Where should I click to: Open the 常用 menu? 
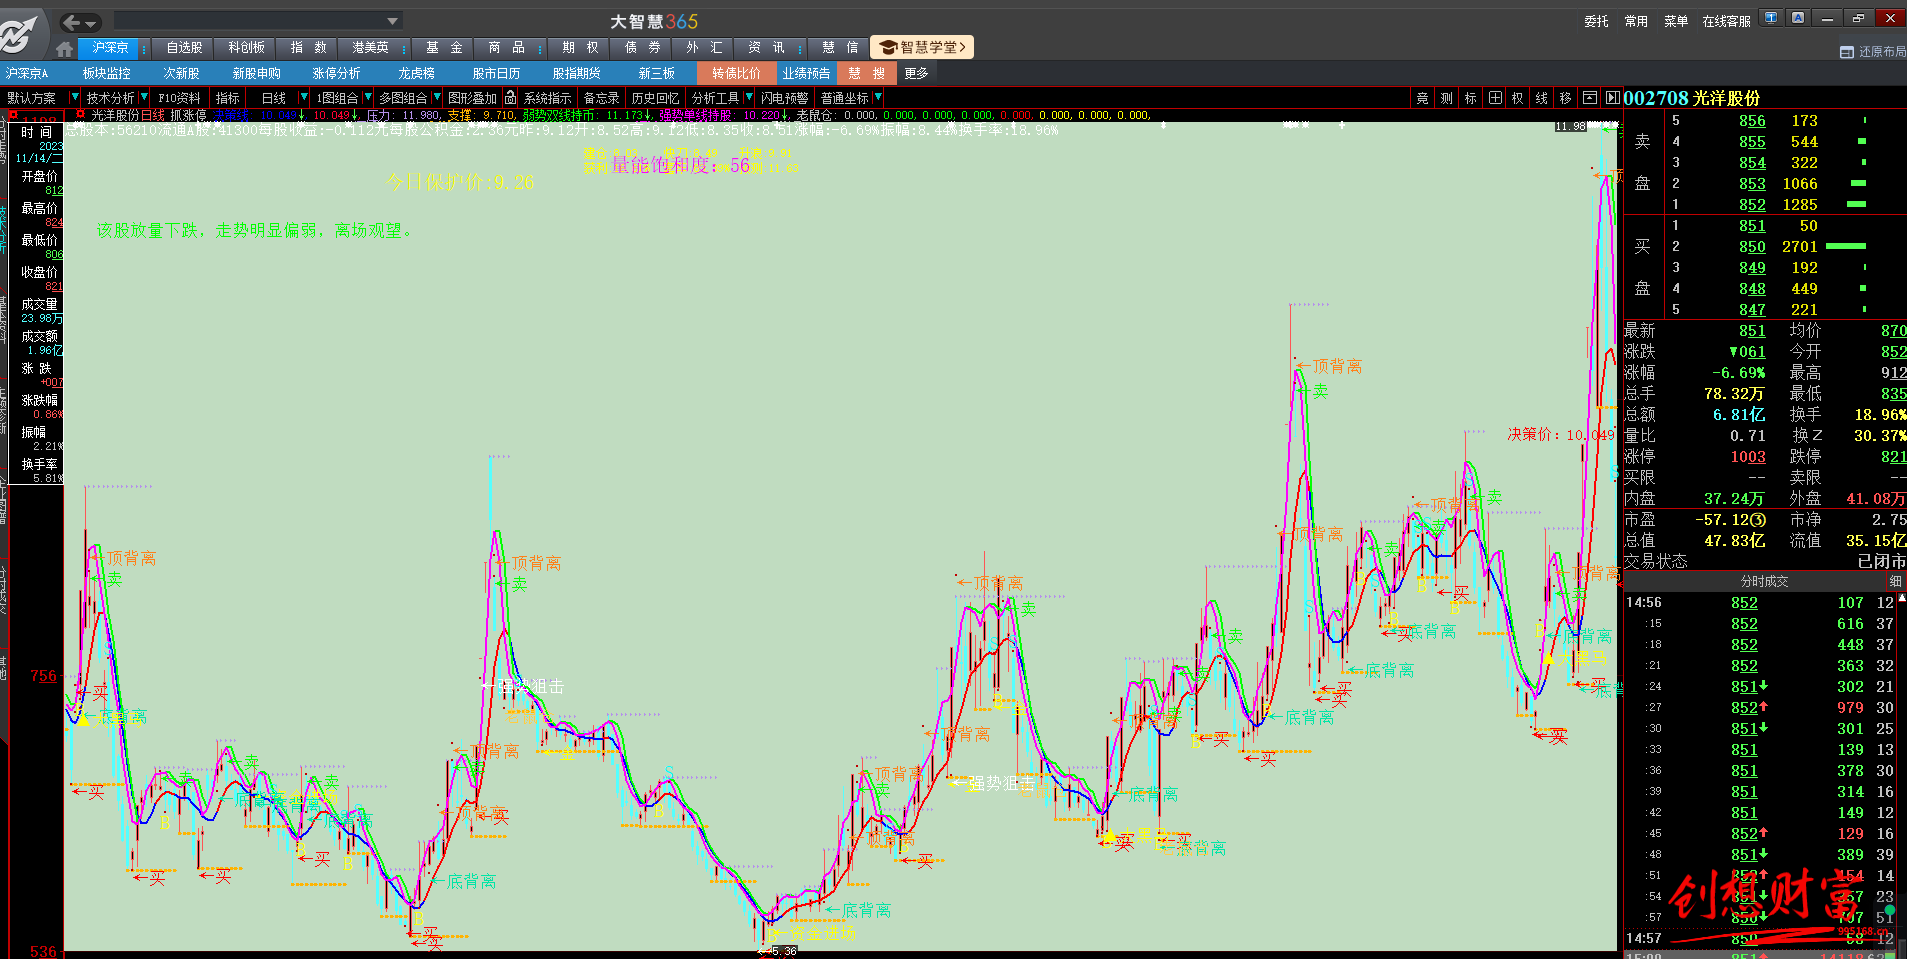[1636, 21]
